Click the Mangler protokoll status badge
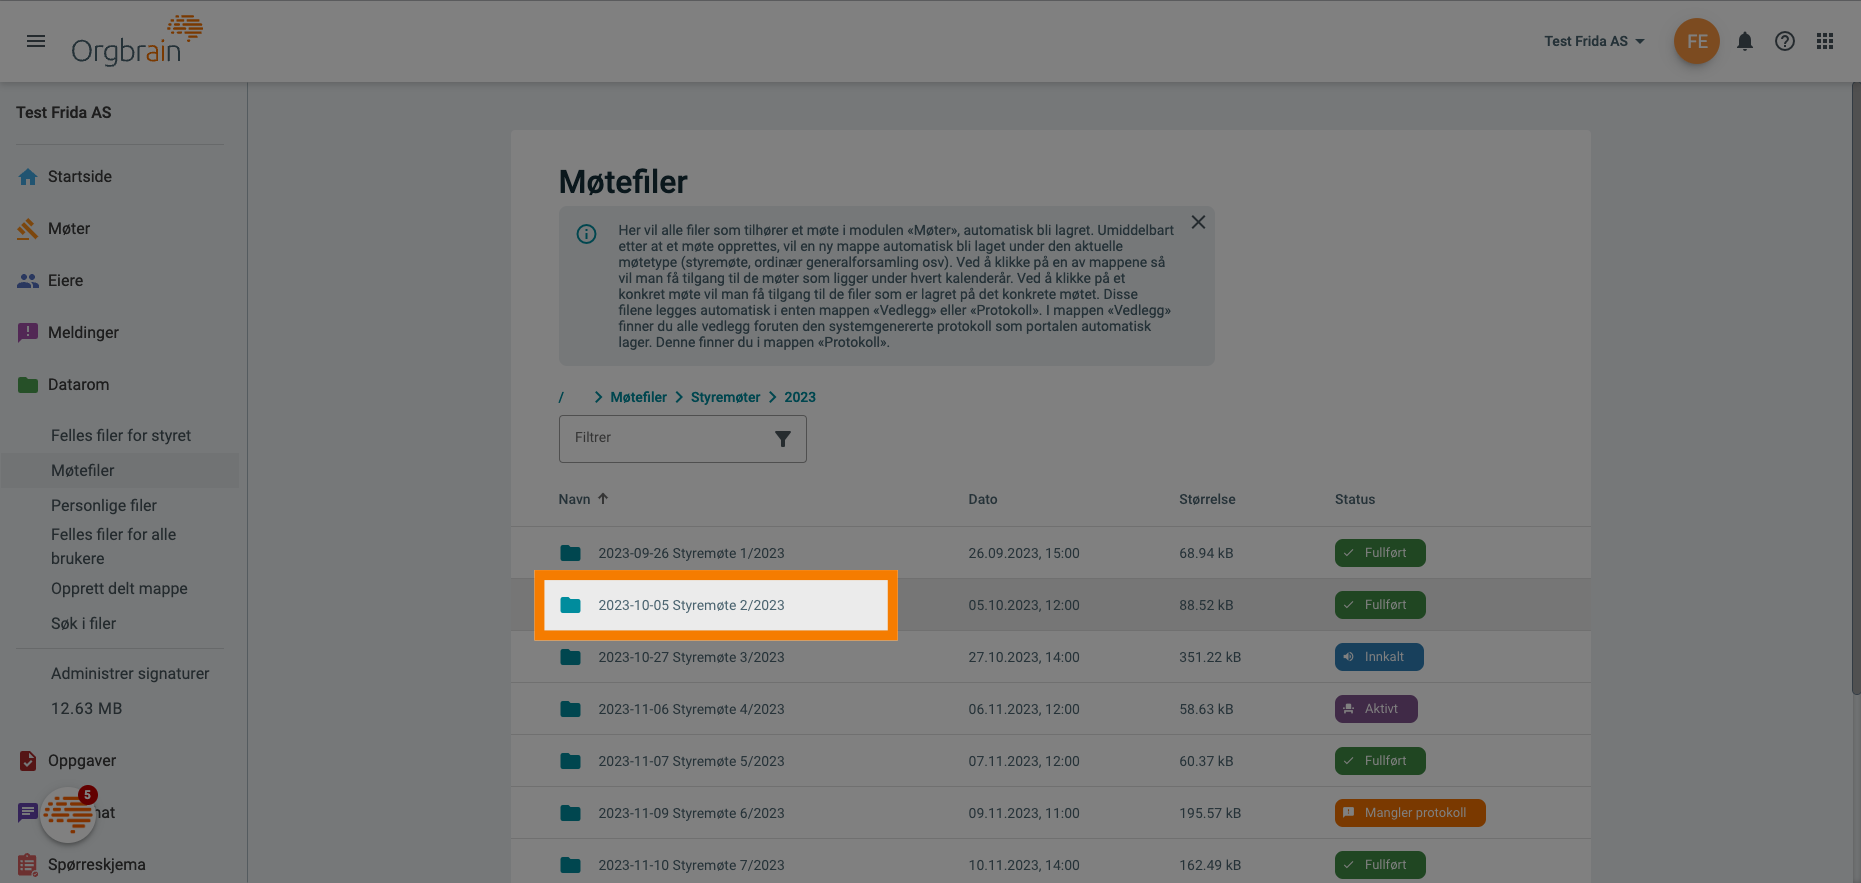The height and width of the screenshot is (883, 1861). [x=1410, y=813]
